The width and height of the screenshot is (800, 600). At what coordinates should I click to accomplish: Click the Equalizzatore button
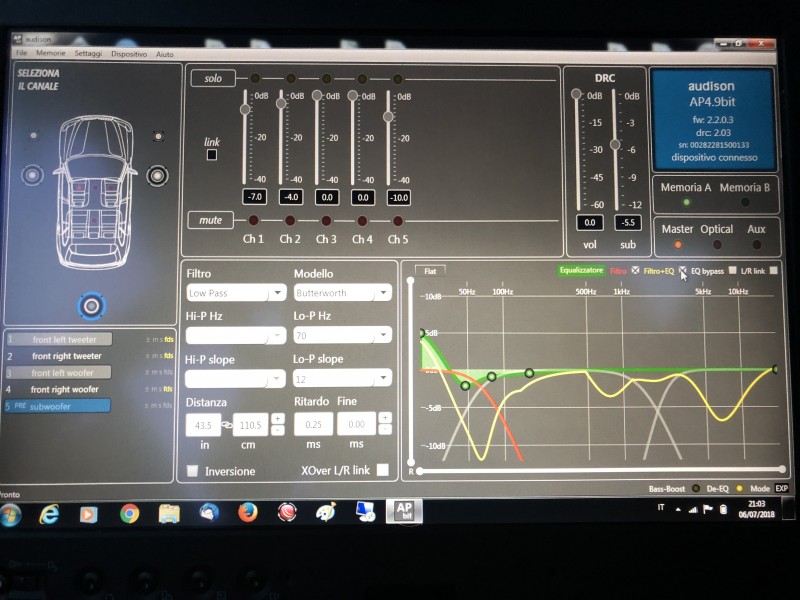coord(581,270)
